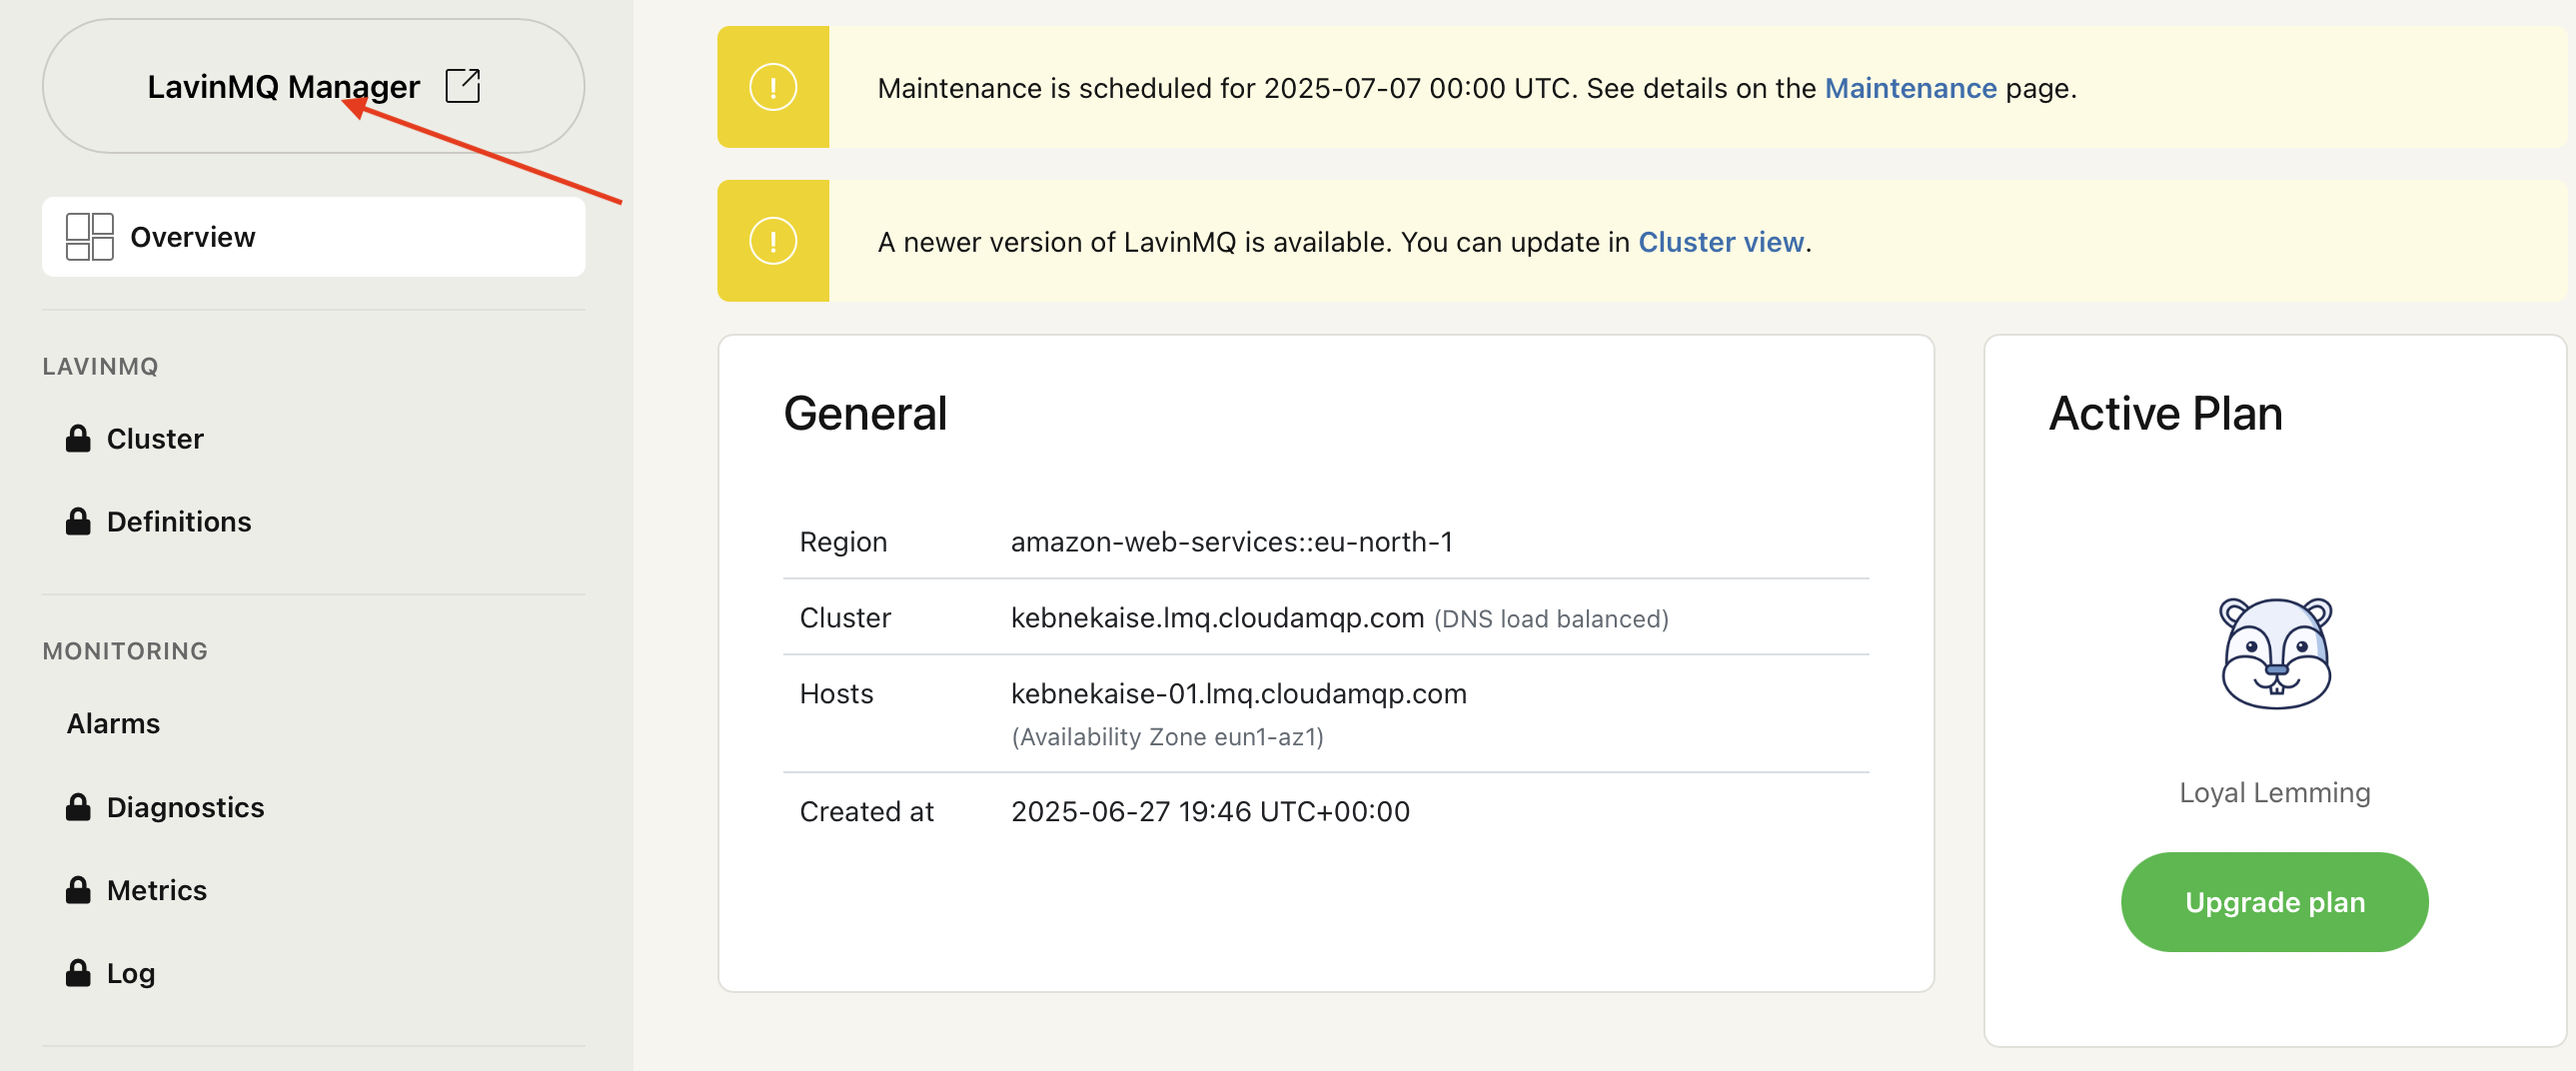Follow the Maintenance page link

pos(1910,88)
